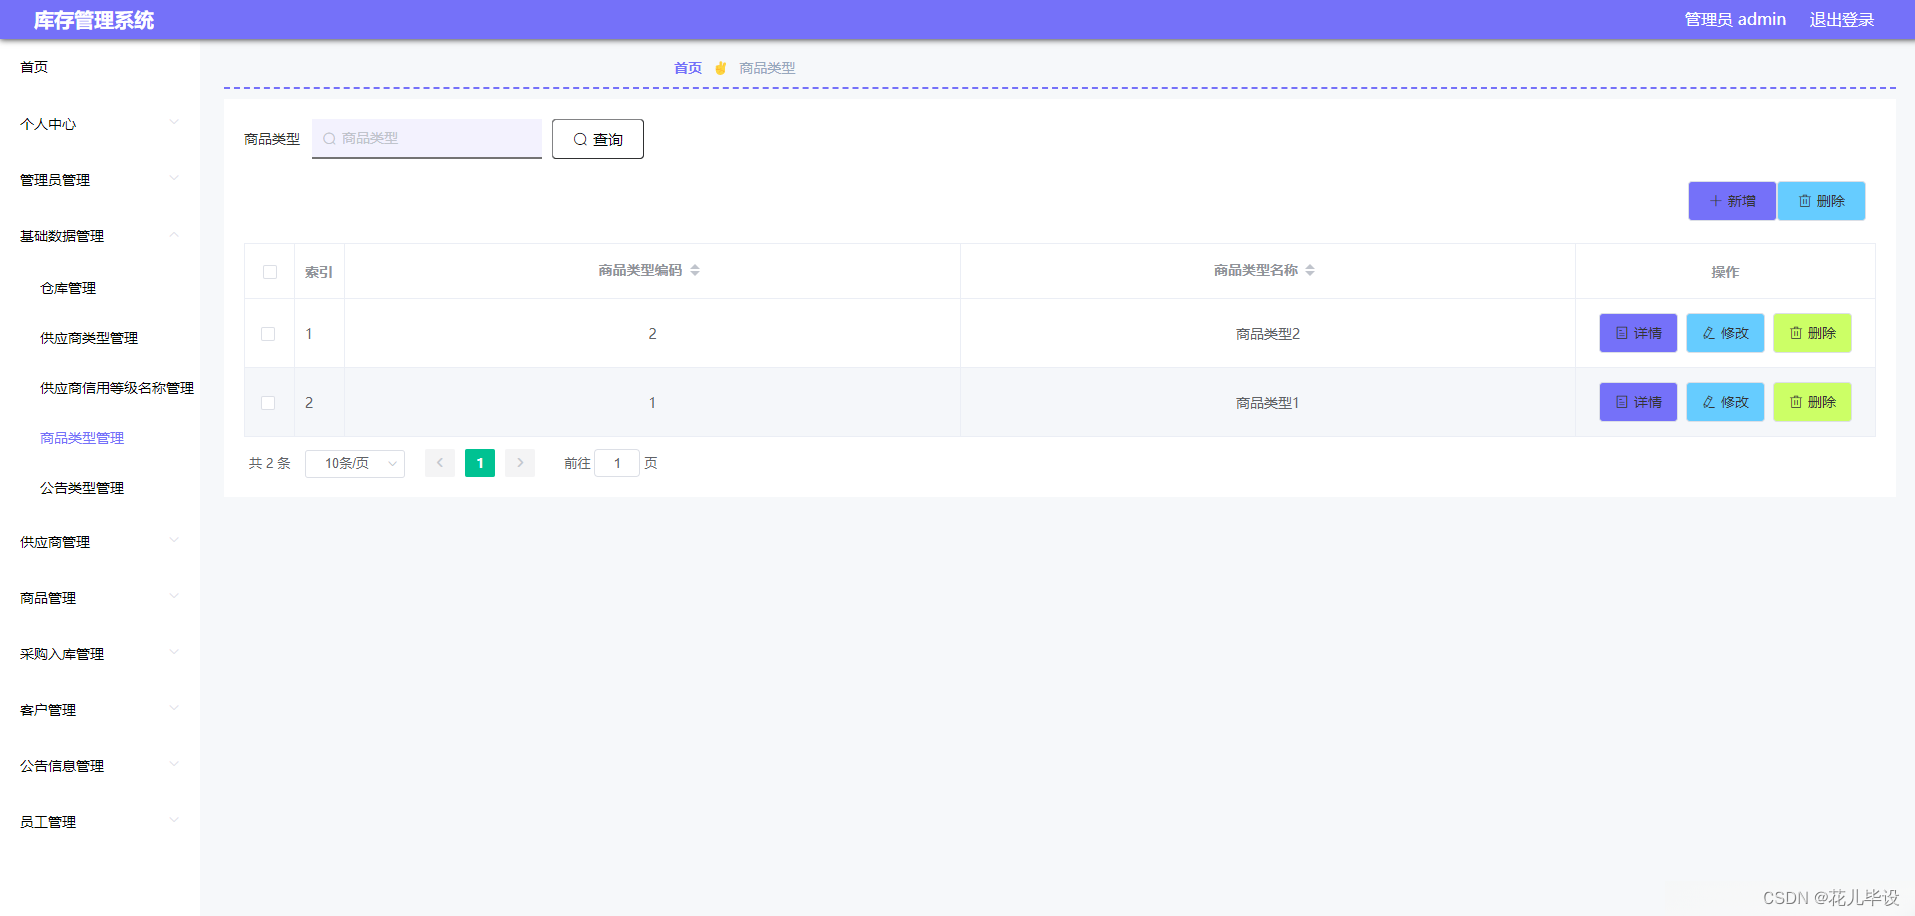
Task: Go to previous page arrow in pagination
Action: [440, 463]
